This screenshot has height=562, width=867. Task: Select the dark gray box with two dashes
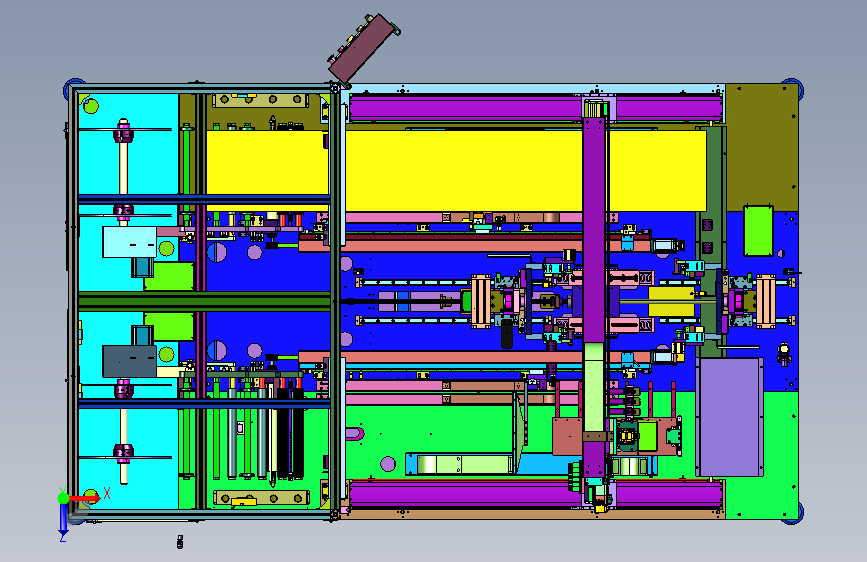click(x=129, y=361)
